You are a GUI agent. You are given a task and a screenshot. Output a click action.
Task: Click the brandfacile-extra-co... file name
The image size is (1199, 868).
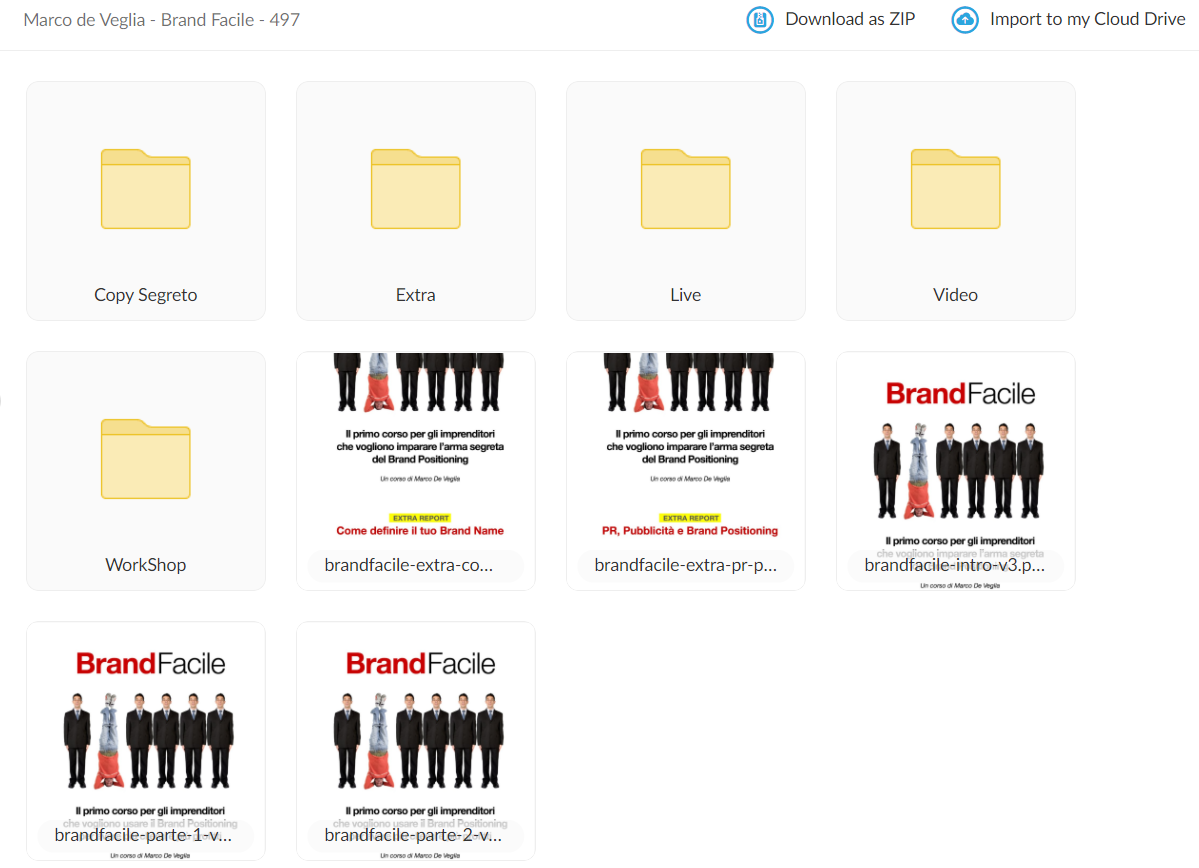tap(408, 565)
